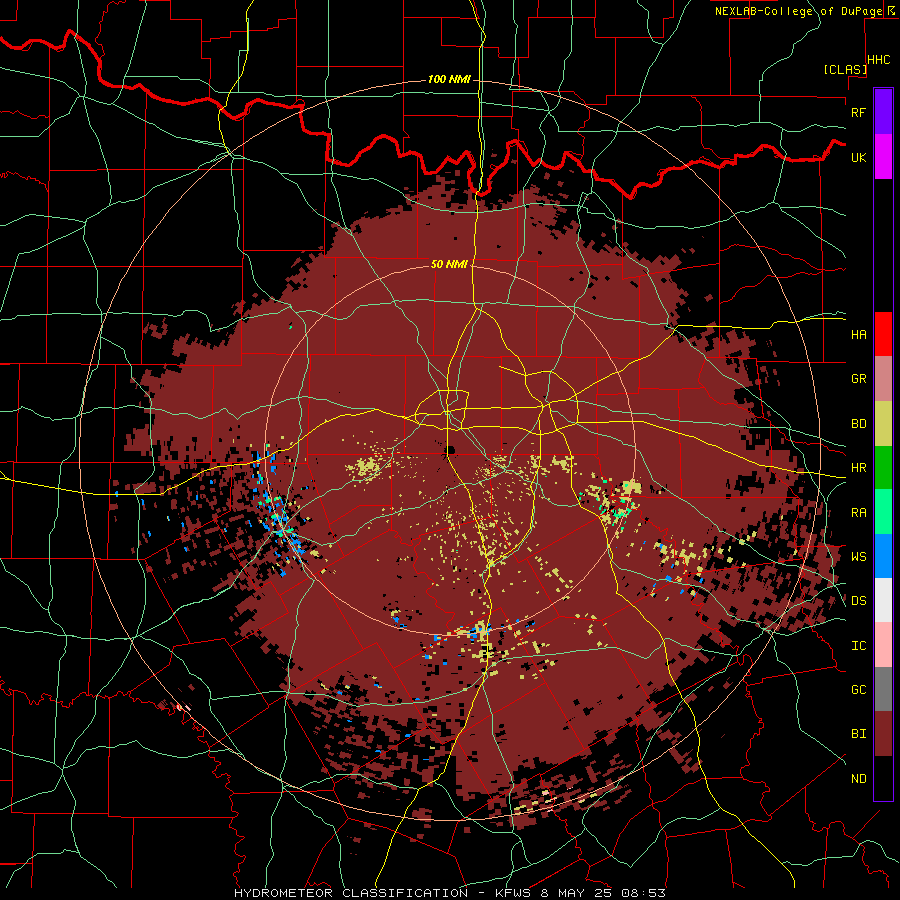Viewport: 900px width, 900px height.
Task: Click the [CLAS] units label
Action: (845, 69)
